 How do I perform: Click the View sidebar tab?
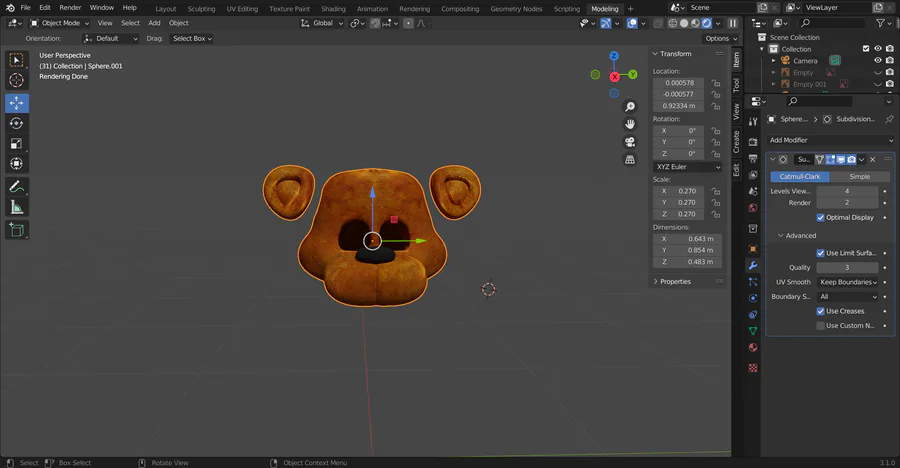[x=736, y=111]
